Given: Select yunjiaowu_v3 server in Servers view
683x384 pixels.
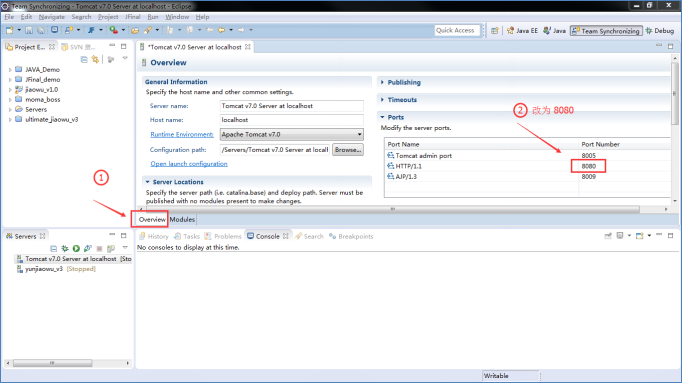Looking at the screenshot, I should [x=56, y=269].
